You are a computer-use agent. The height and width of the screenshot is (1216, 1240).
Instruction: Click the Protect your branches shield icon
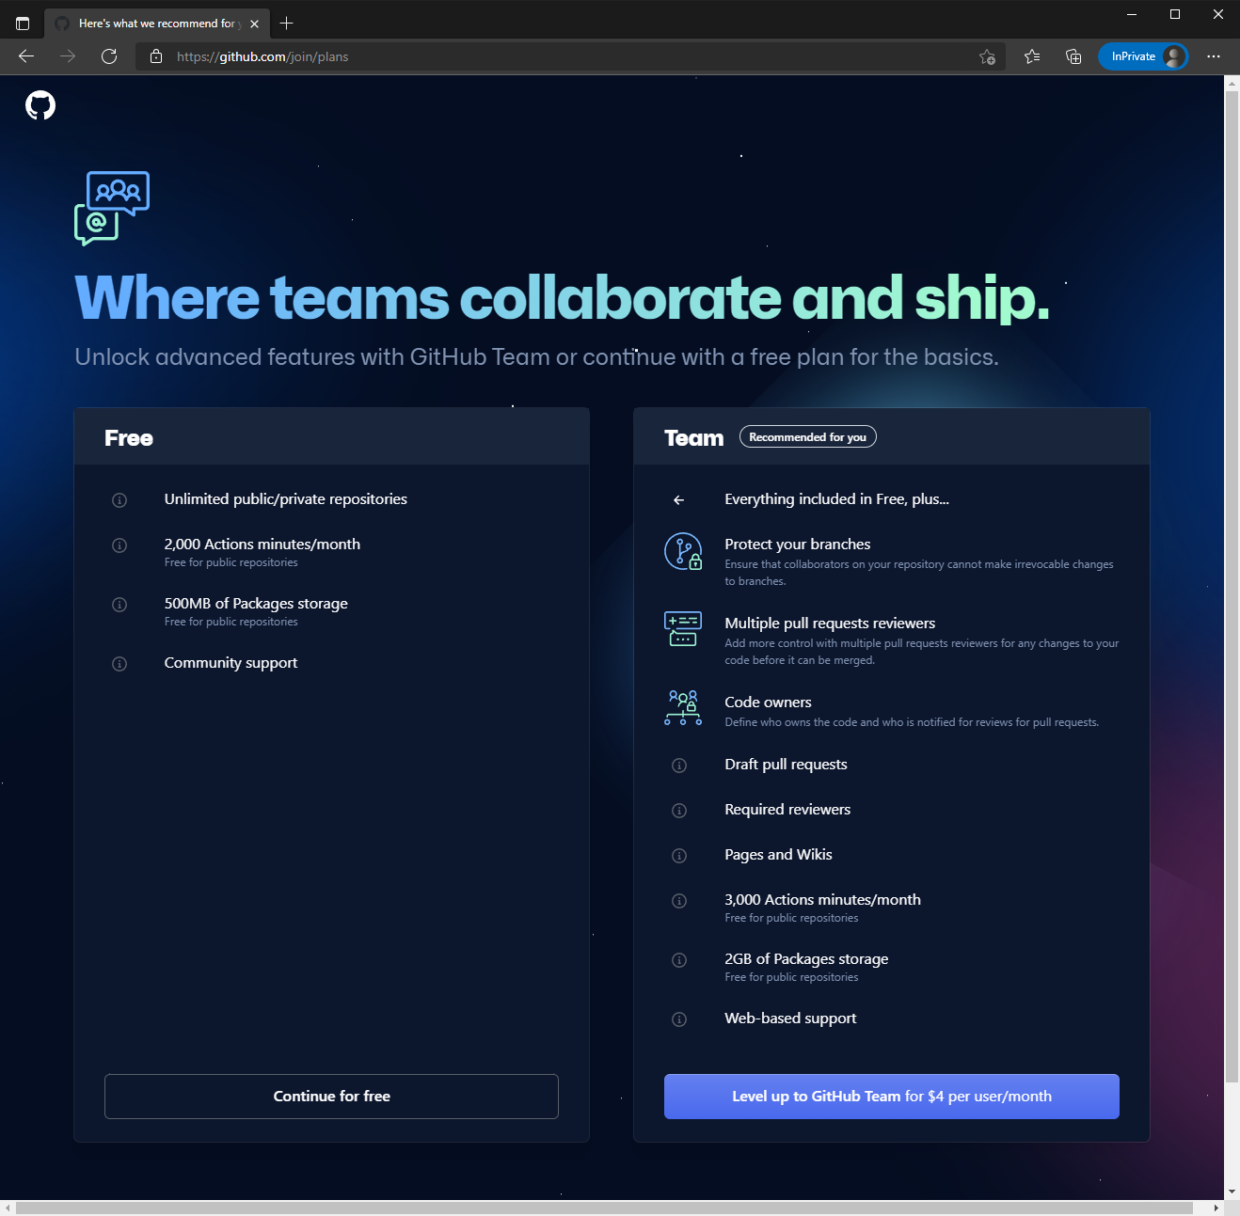pos(683,551)
